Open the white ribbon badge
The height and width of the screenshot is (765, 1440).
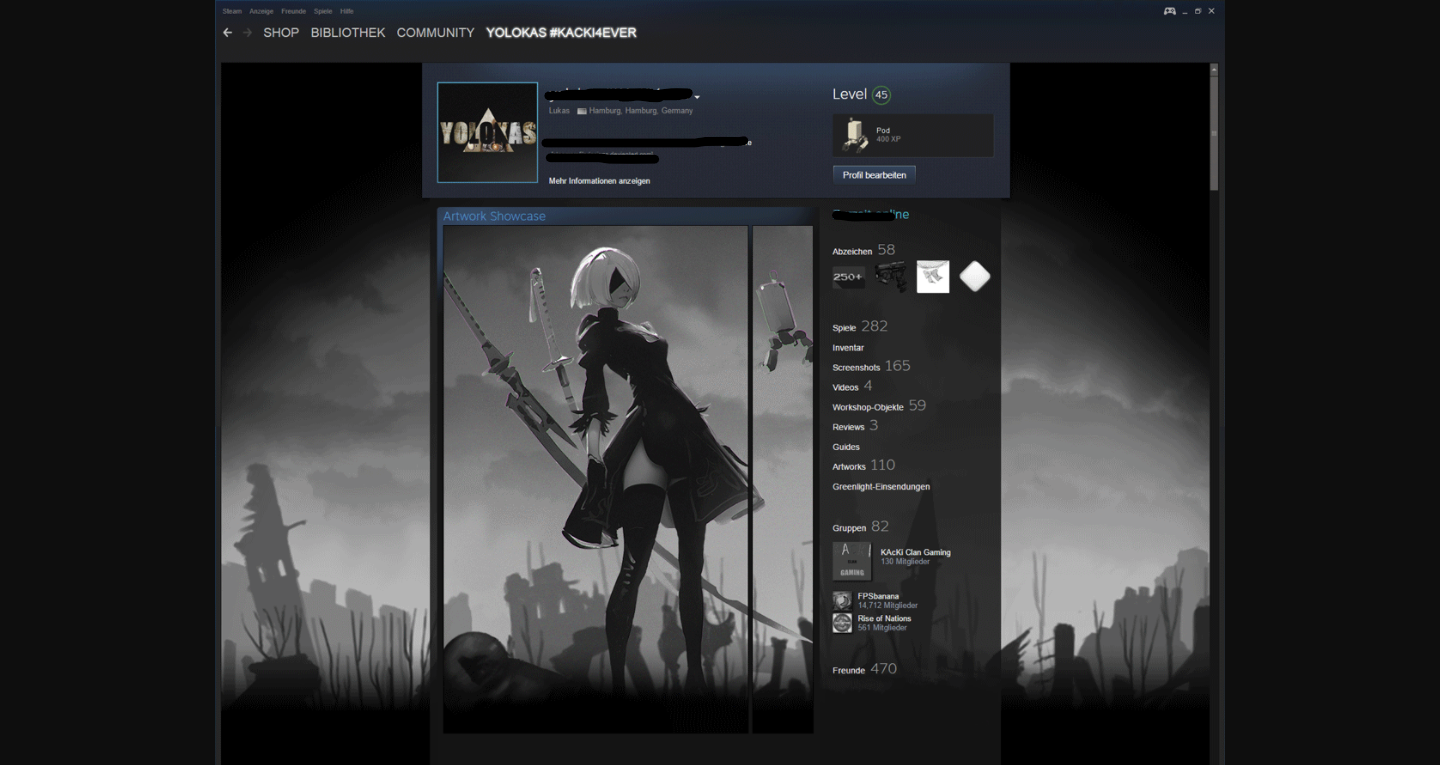(933, 277)
